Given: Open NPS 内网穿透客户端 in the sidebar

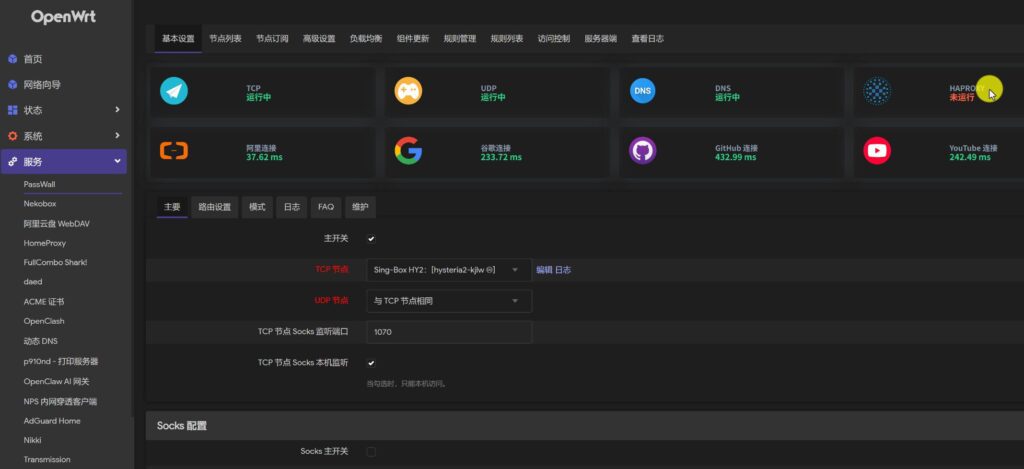Looking at the screenshot, I should click(x=60, y=402).
